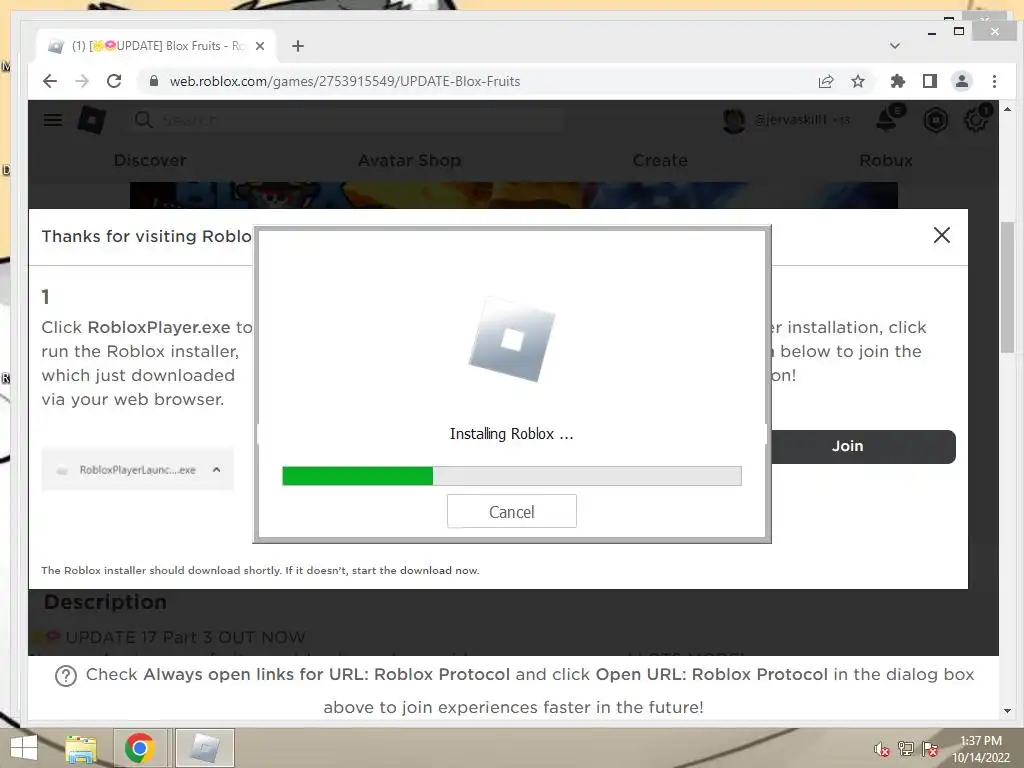Switch to the Roblox installer taskbar item
Image resolution: width=1024 pixels, height=768 pixels.
(x=204, y=748)
